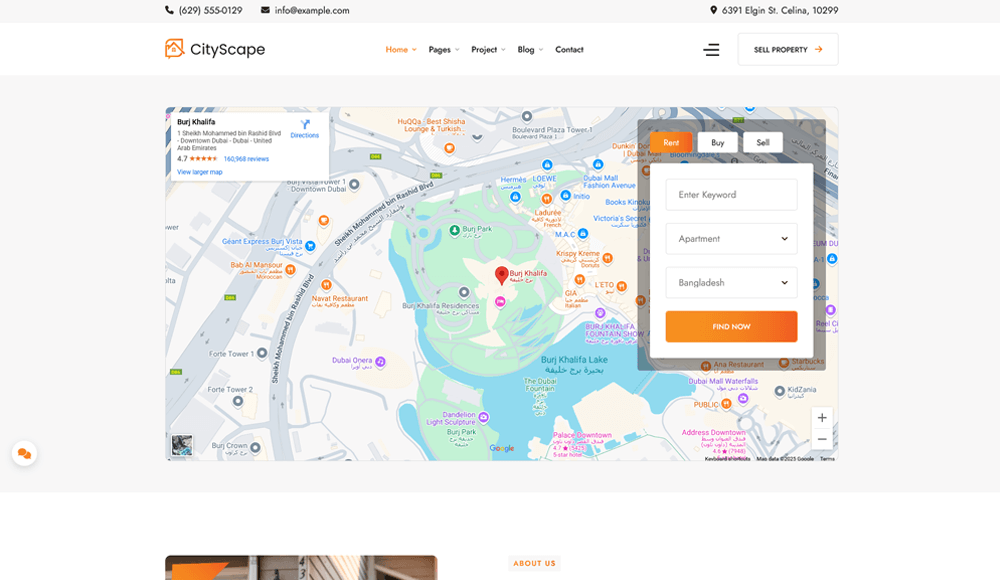
Task: Open the Pages menu
Action: coord(444,50)
